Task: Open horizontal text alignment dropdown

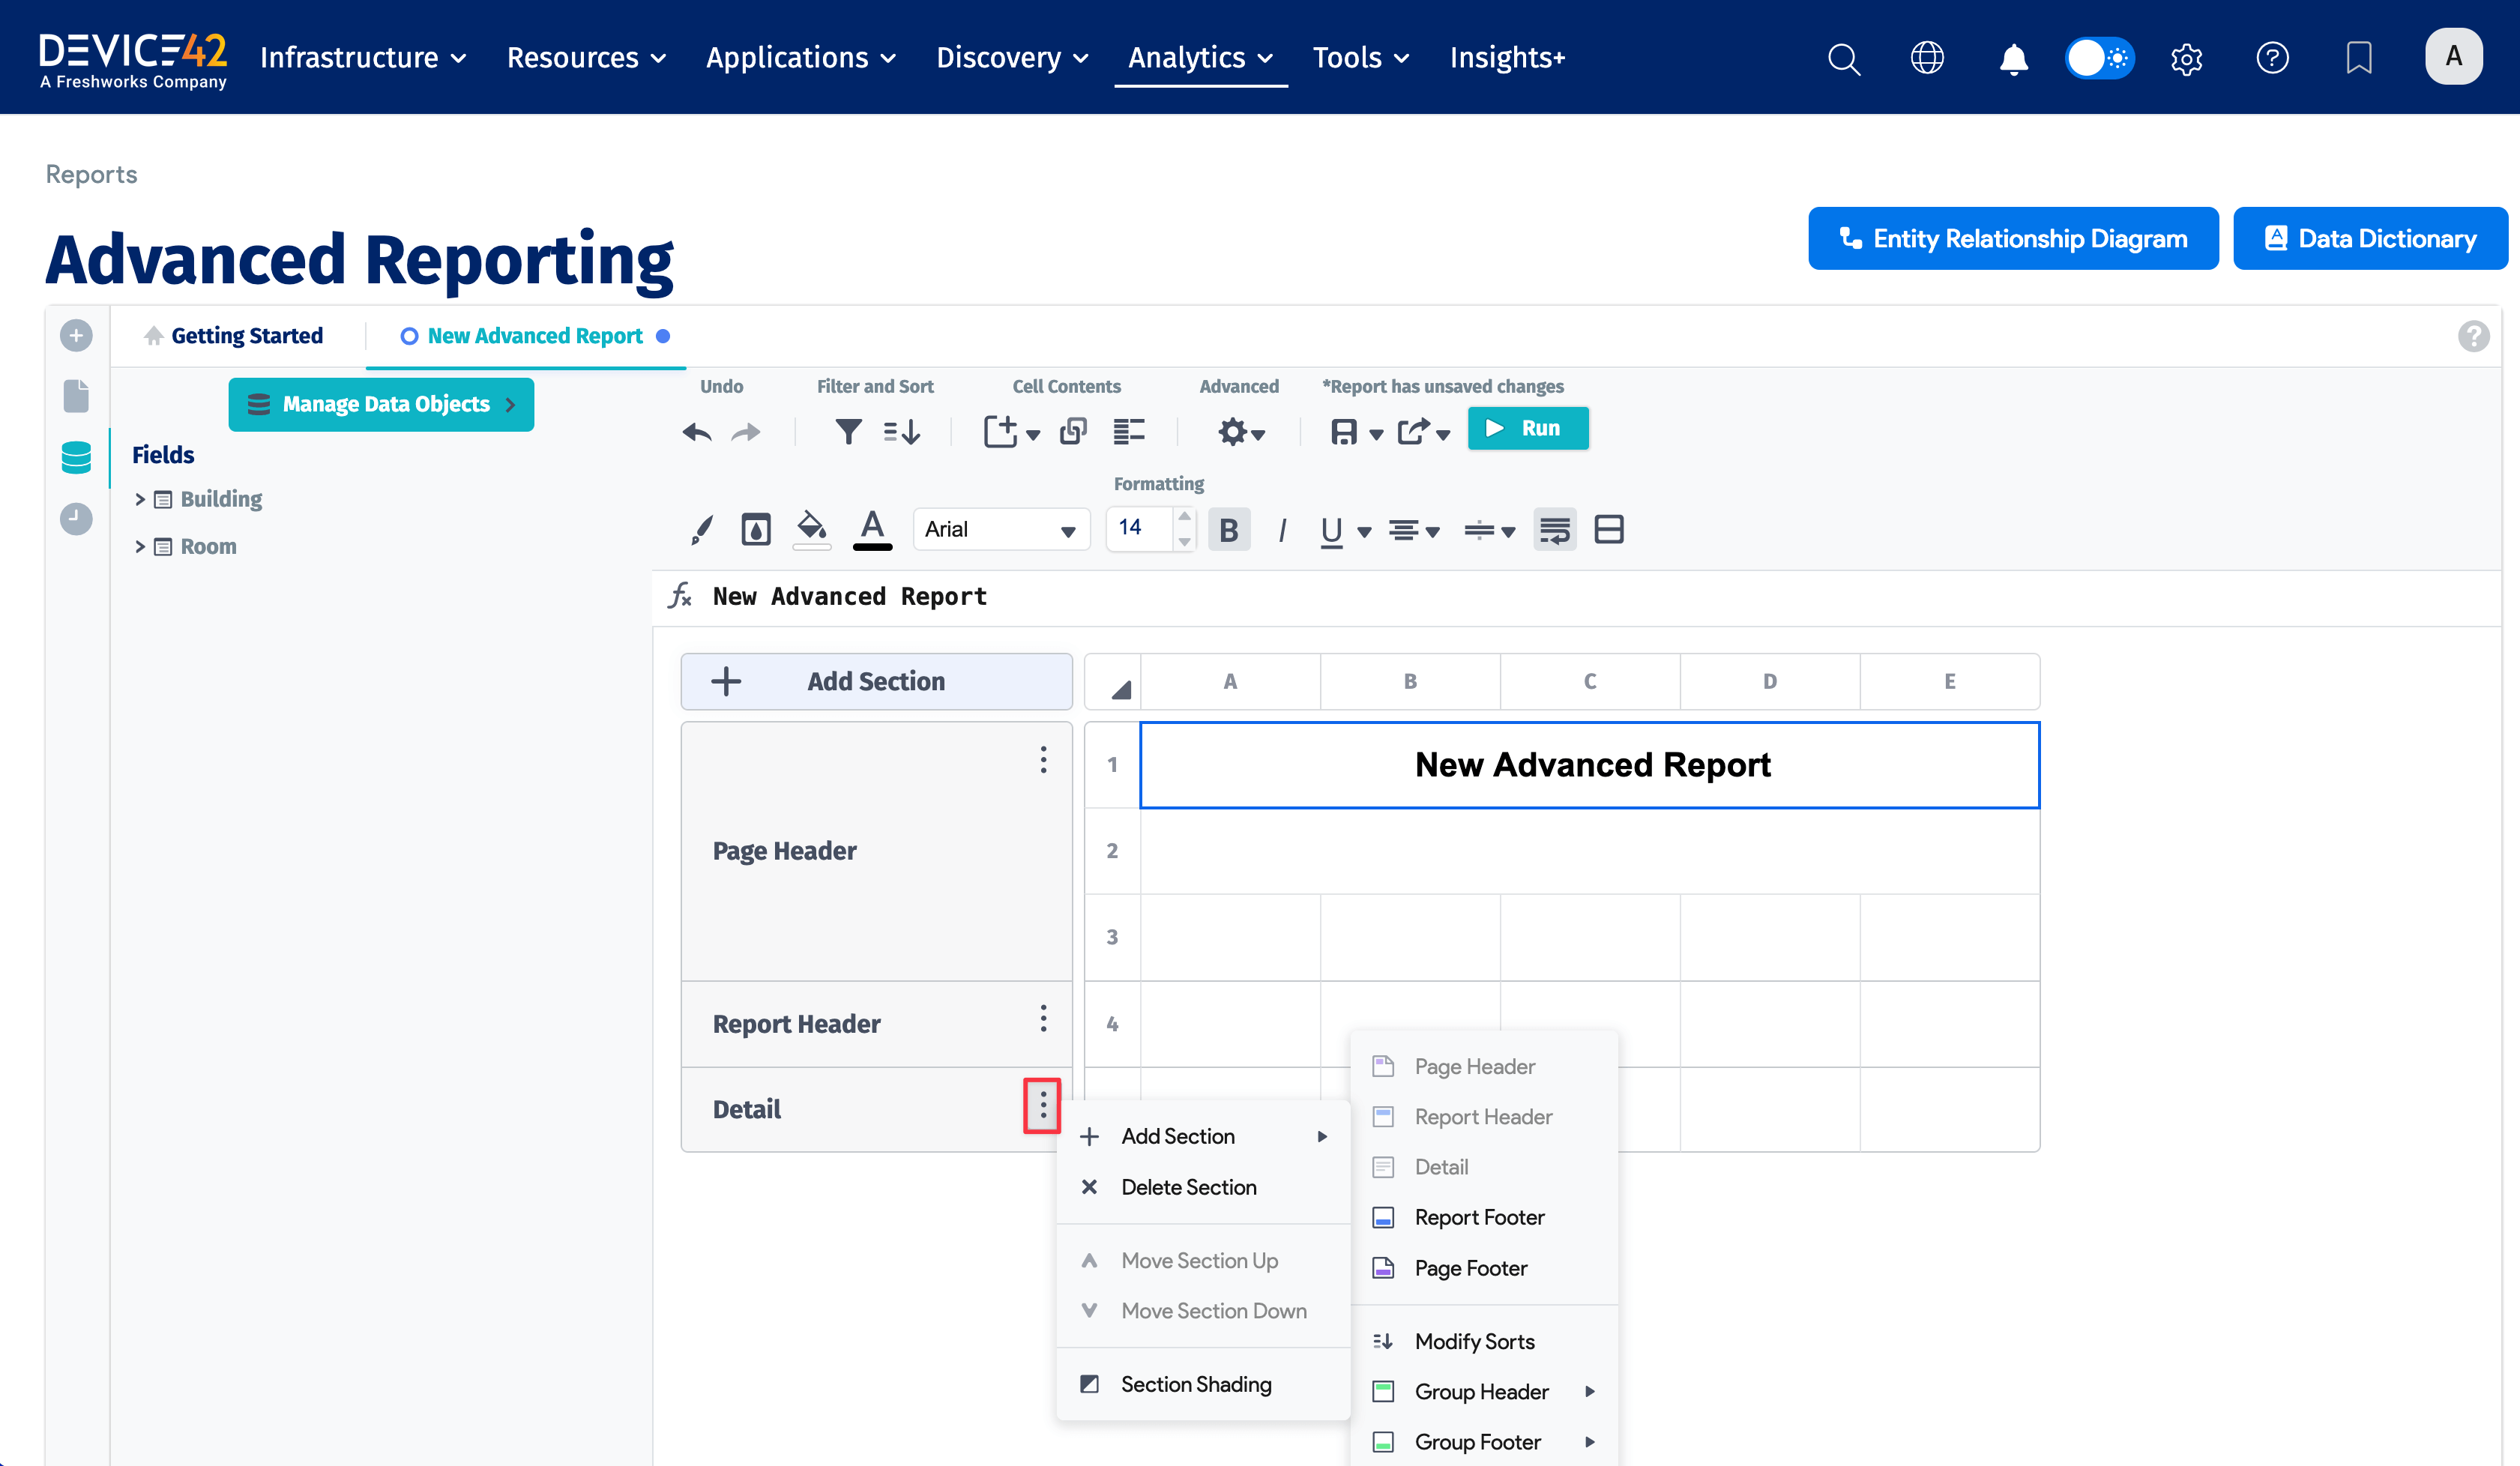Action: click(x=1413, y=530)
